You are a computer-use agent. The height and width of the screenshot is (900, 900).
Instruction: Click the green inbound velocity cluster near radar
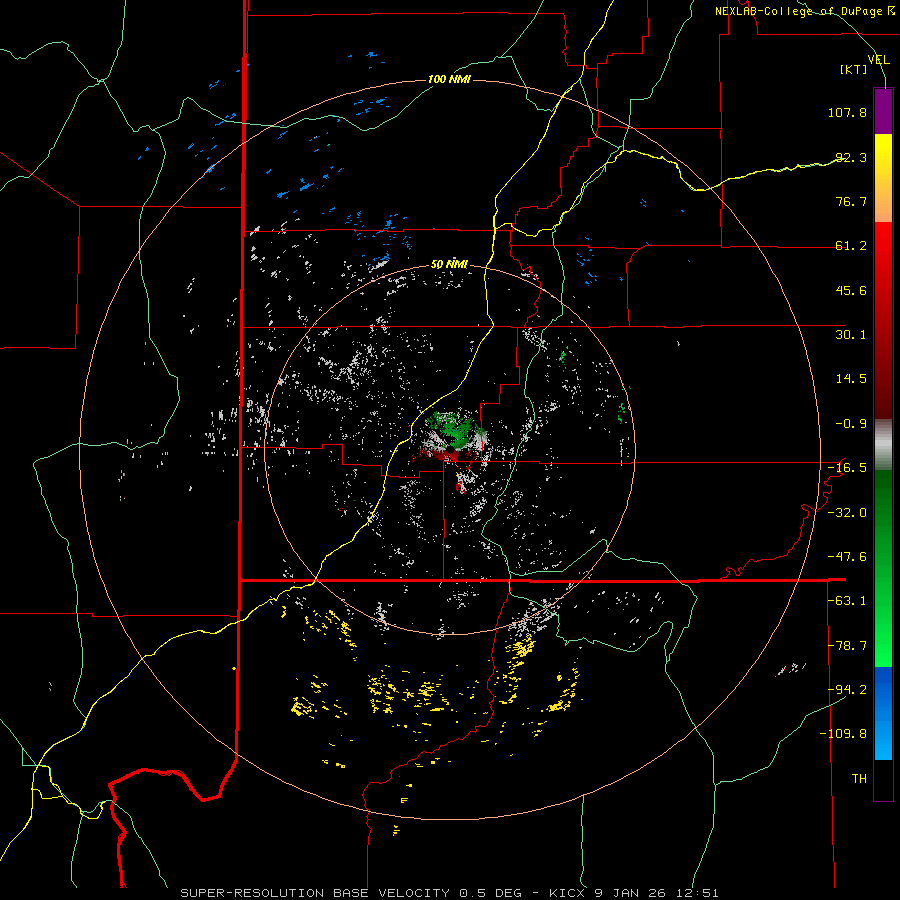(x=453, y=429)
